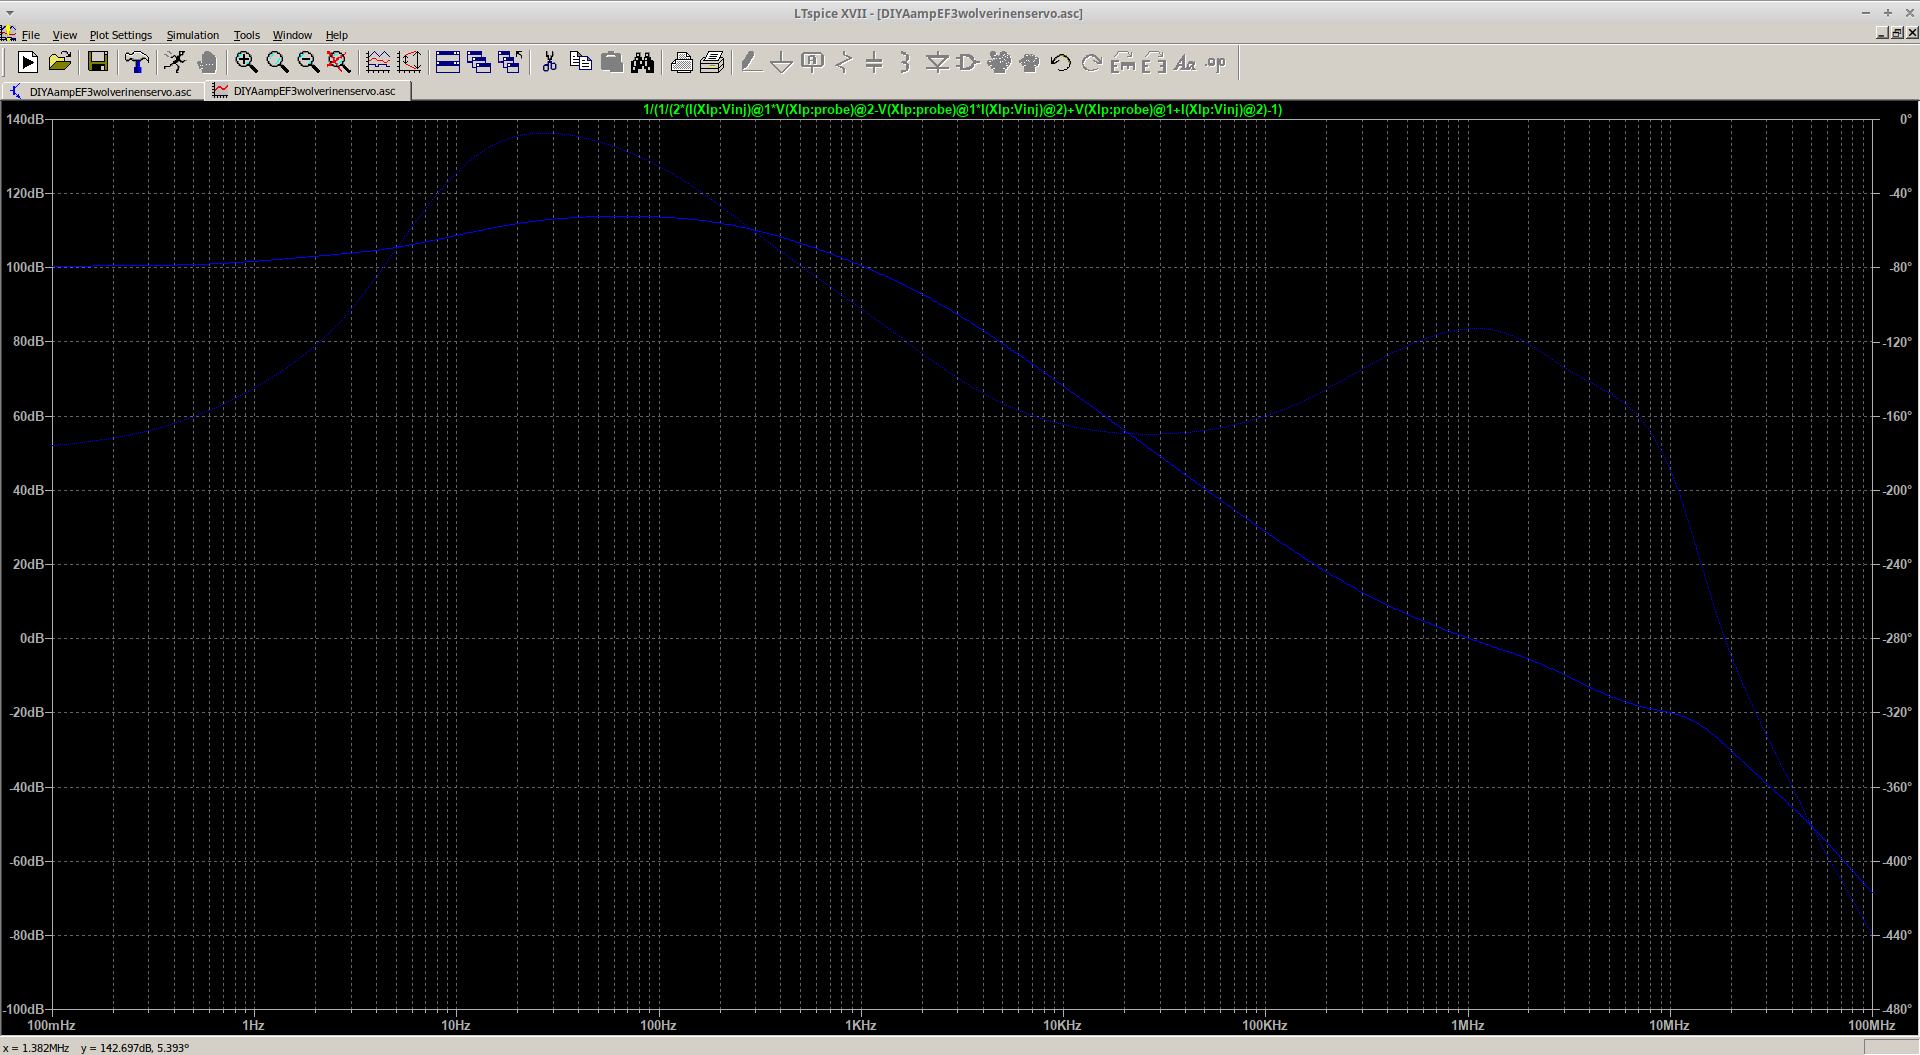This screenshot has width=1920, height=1055.
Task: Click the Paste clipboard icon
Action: 611,63
